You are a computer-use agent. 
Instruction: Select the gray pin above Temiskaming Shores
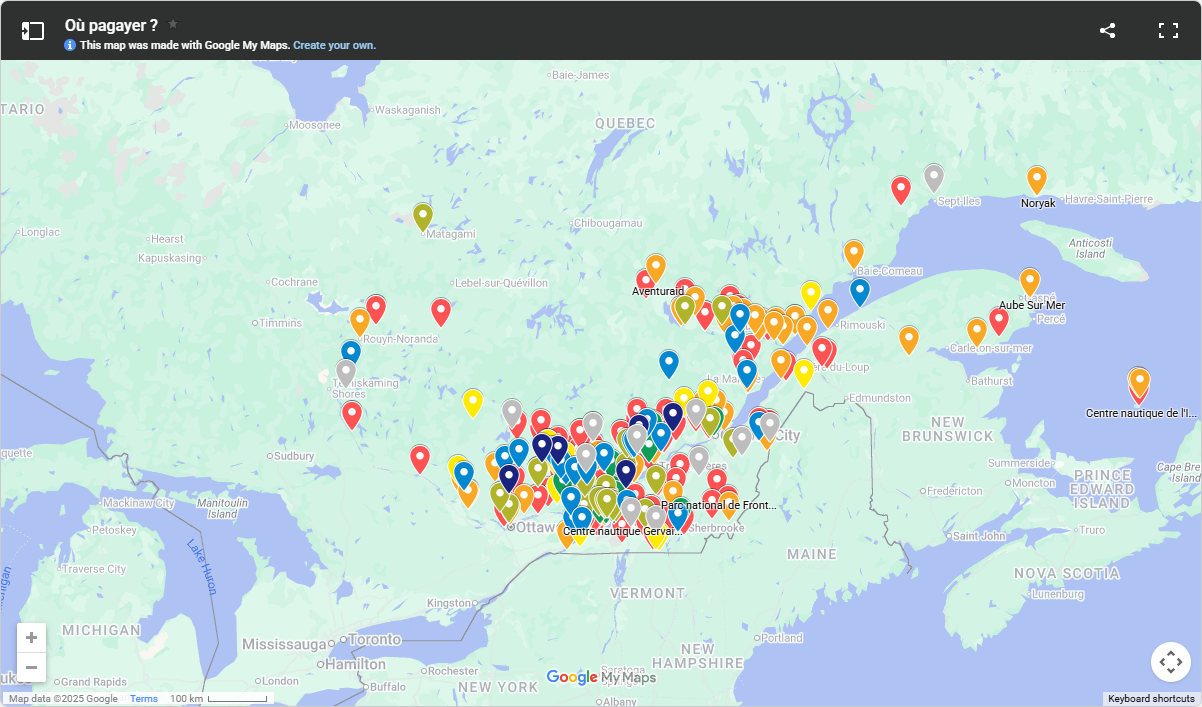tap(346, 373)
